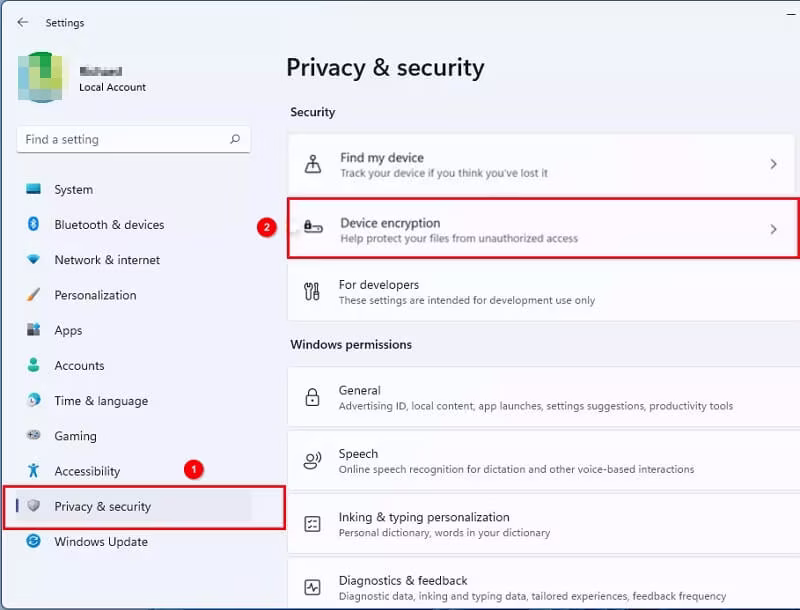Click the Find my device icon
This screenshot has width=800, height=610.
312,165
